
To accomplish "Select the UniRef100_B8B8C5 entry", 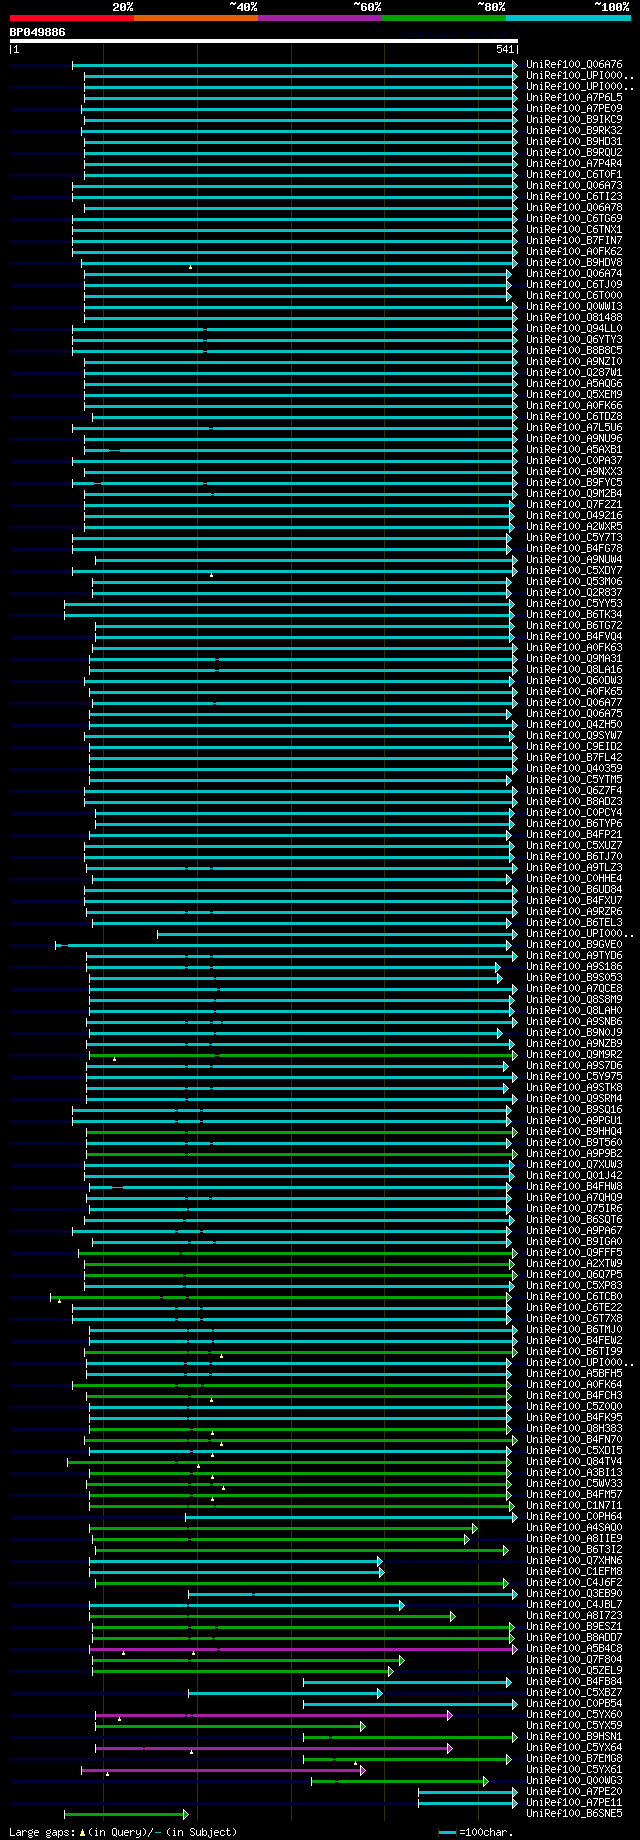I will tap(574, 351).
